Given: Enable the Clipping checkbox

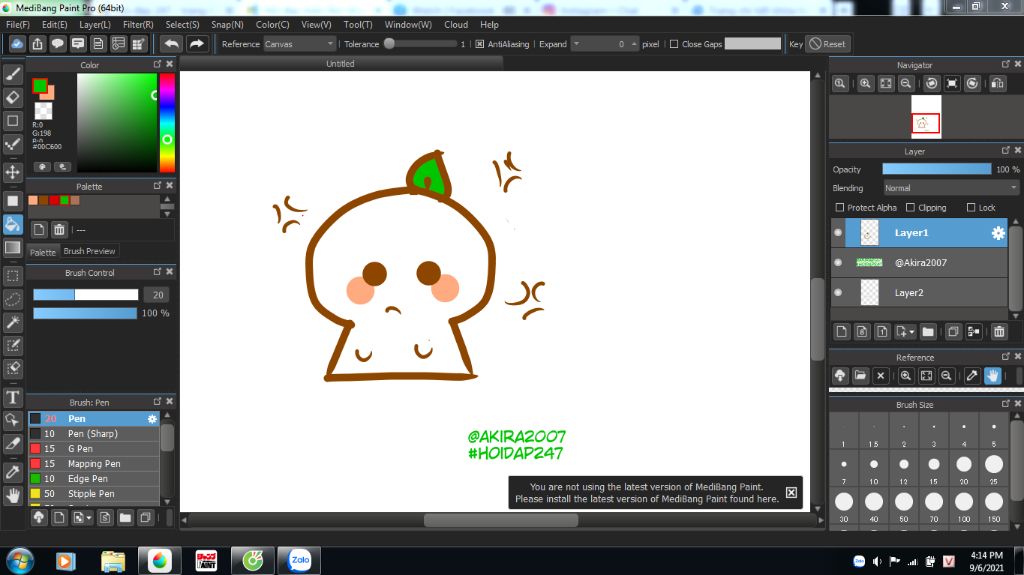Looking at the screenshot, I should click(910, 207).
